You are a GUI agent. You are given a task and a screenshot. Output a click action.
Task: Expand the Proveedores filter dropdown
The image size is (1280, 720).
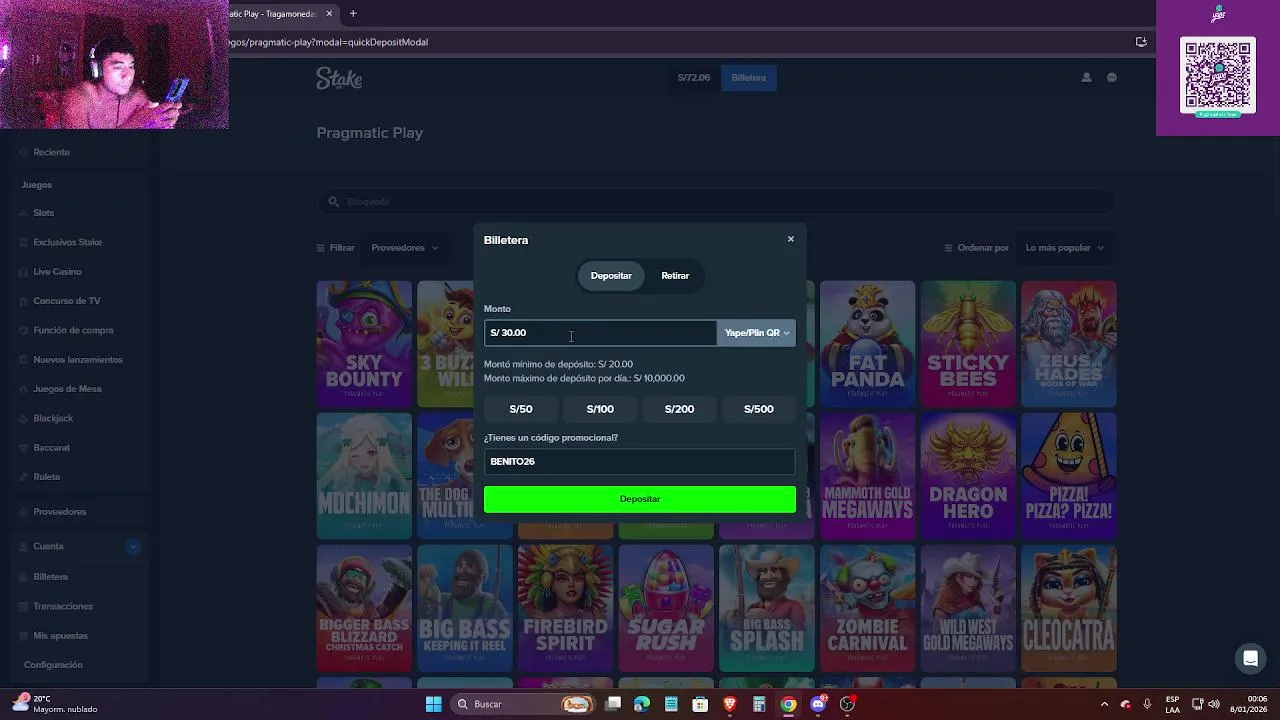pyautogui.click(x=405, y=248)
